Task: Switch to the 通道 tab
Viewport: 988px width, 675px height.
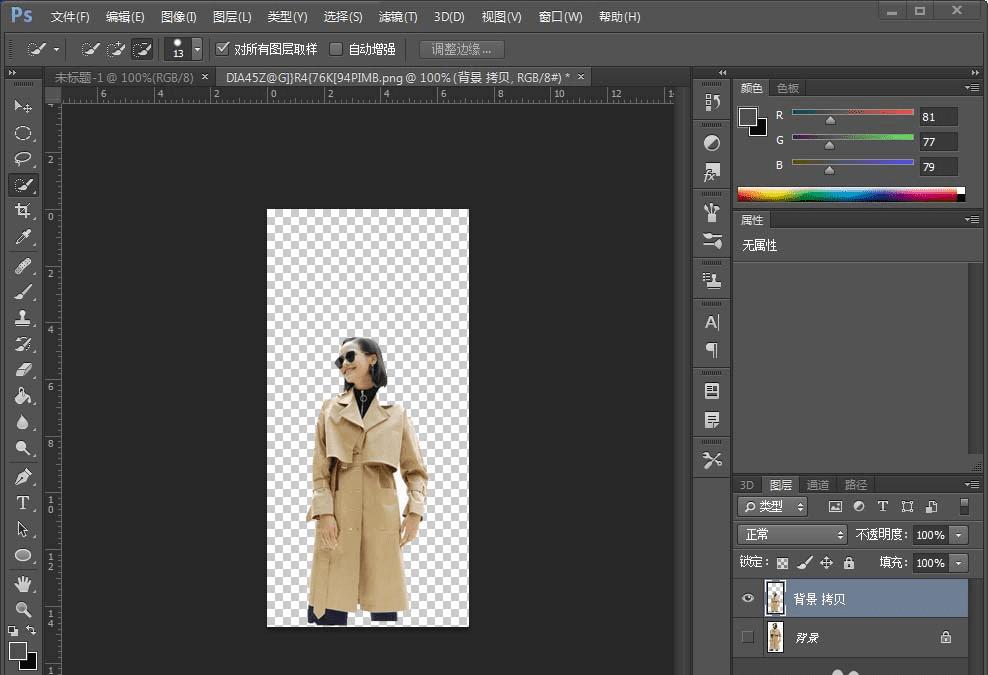Action: [818, 485]
